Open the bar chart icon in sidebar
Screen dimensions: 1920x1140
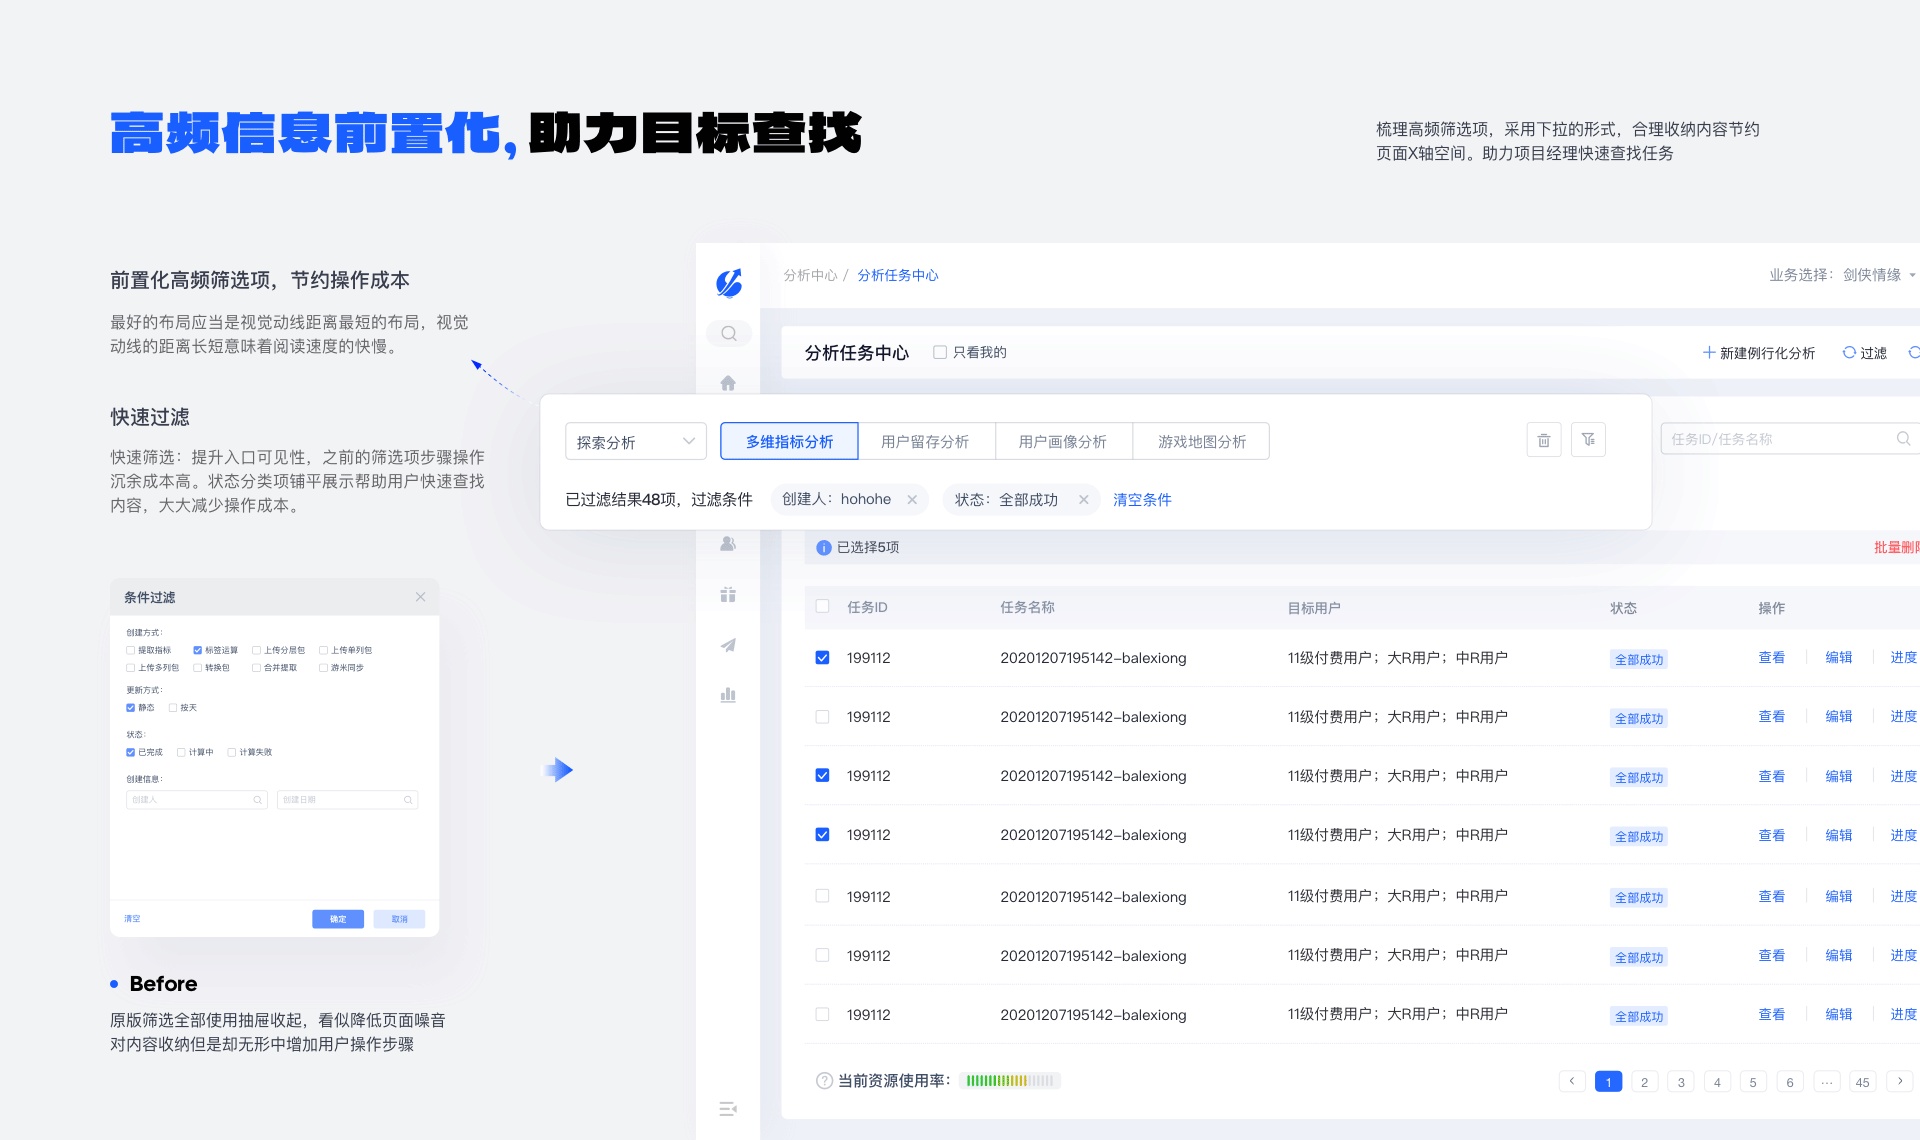point(728,695)
